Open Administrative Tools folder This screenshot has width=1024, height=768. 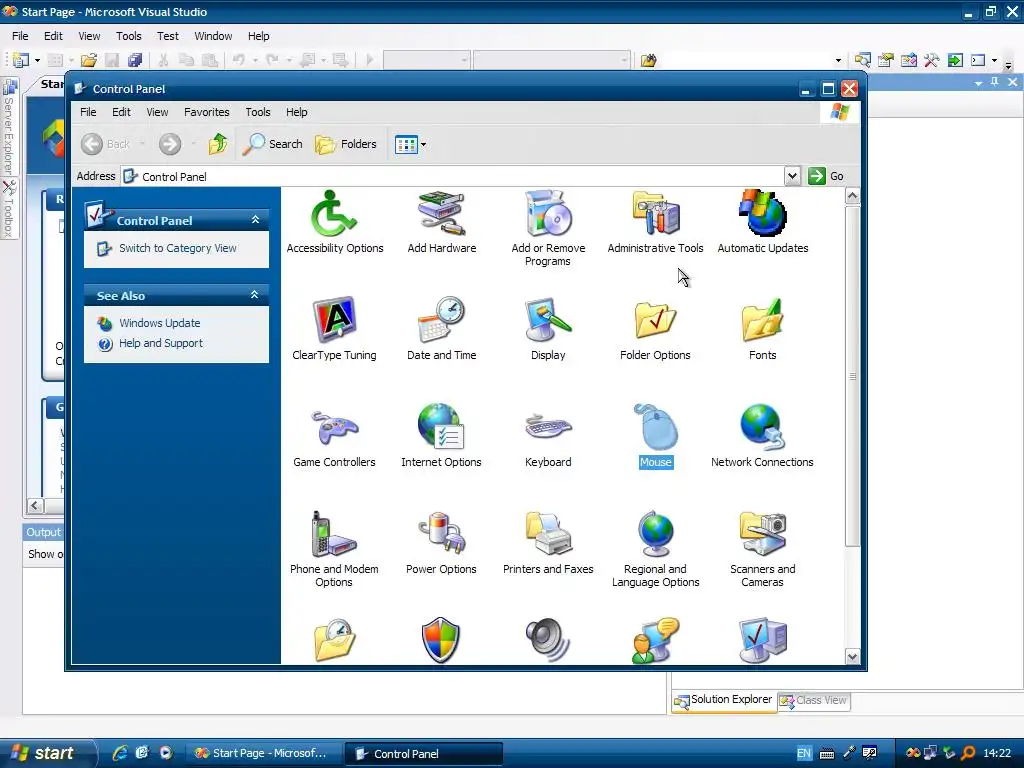click(x=655, y=223)
